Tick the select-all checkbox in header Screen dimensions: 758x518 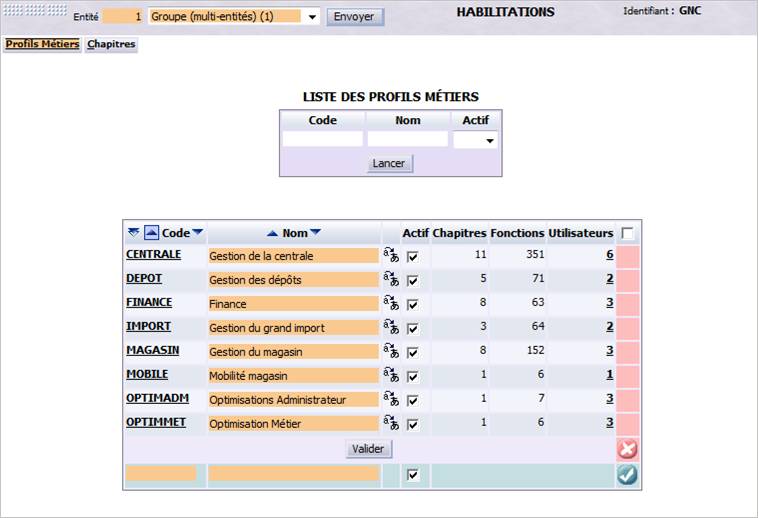coord(627,233)
